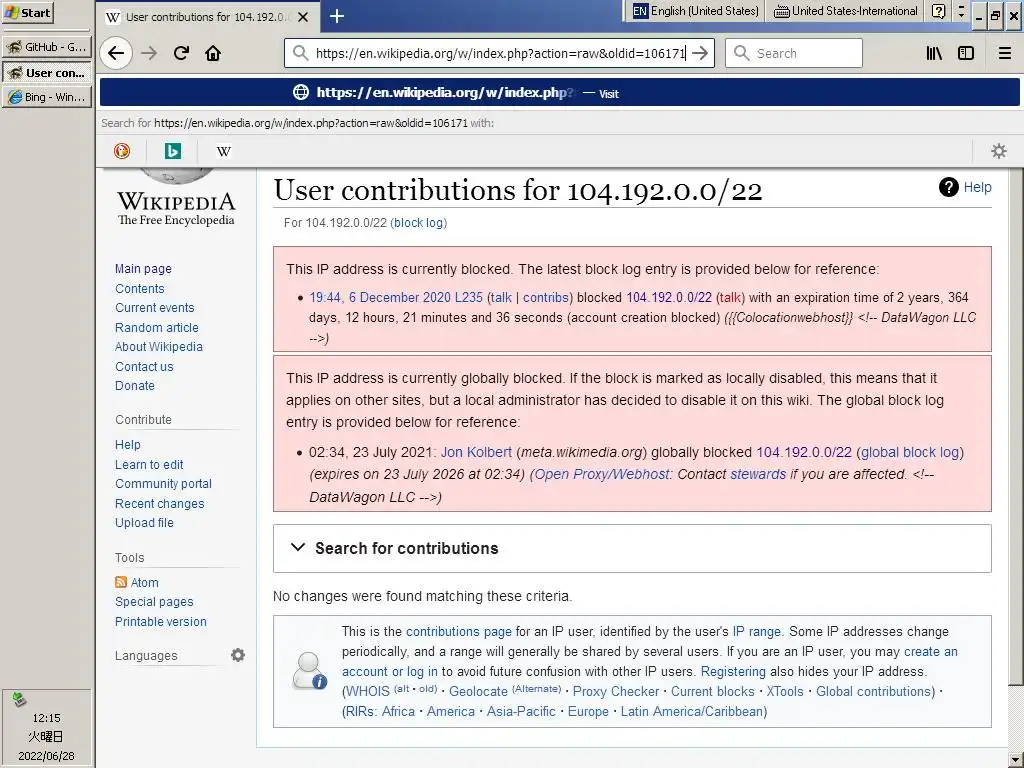Go back with the browser back arrow
1024x768 pixels.
pos(116,53)
